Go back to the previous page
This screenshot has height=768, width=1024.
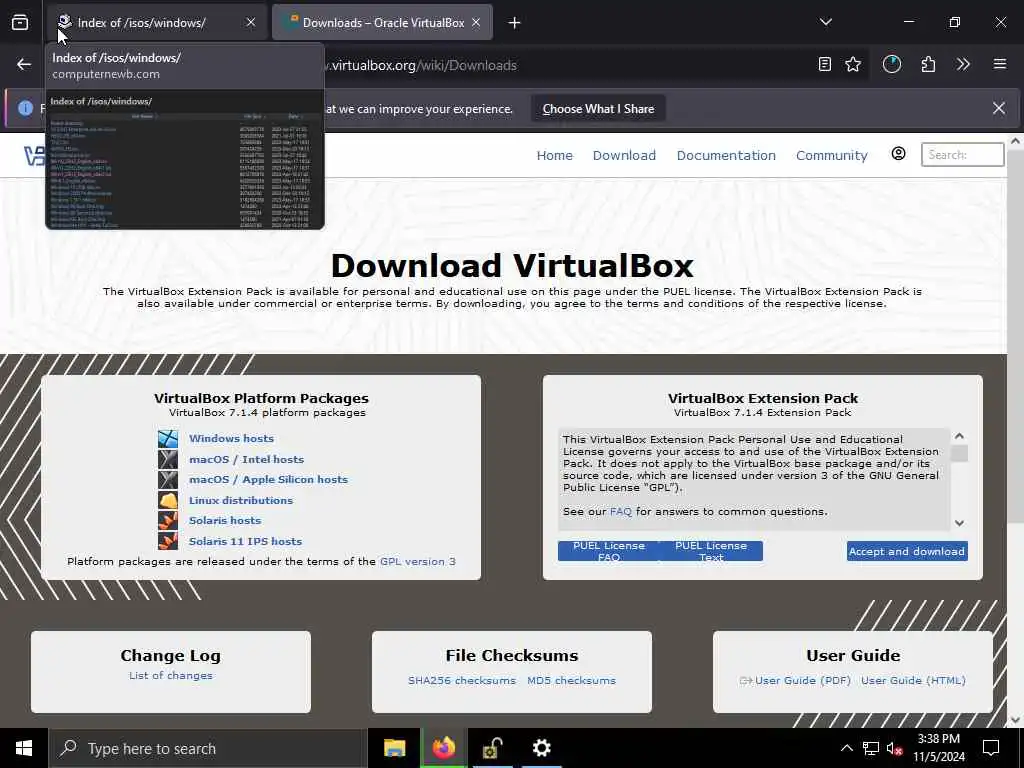[24, 64]
